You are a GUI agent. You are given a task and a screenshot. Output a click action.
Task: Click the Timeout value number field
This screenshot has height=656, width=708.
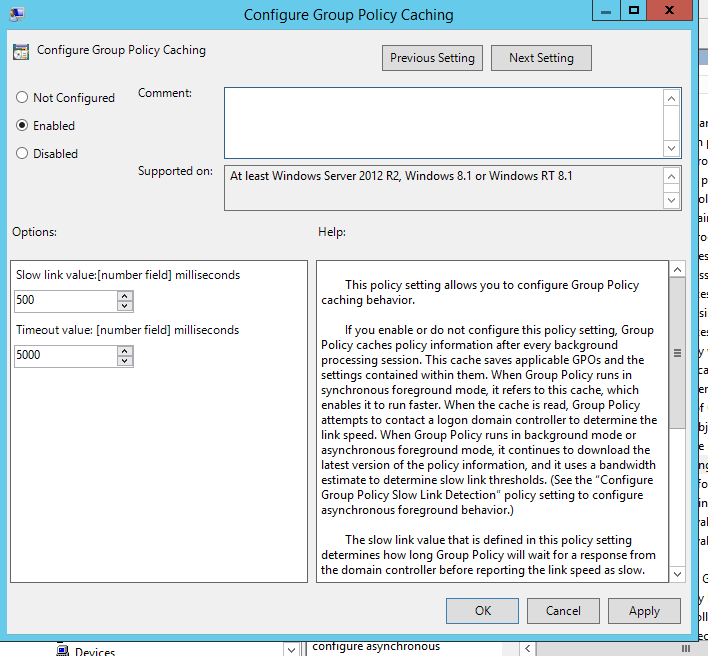click(x=64, y=355)
